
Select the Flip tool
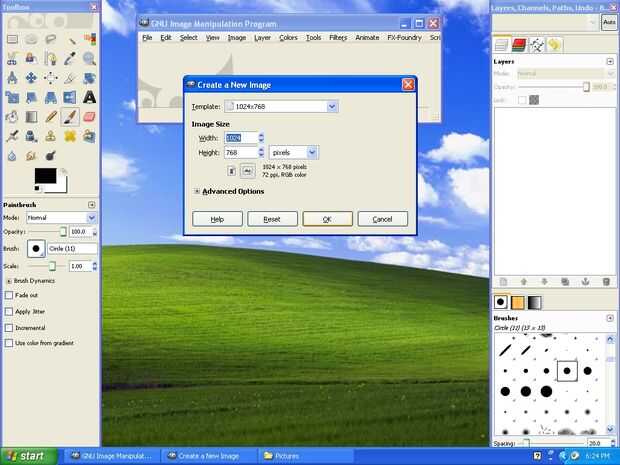tap(70, 97)
